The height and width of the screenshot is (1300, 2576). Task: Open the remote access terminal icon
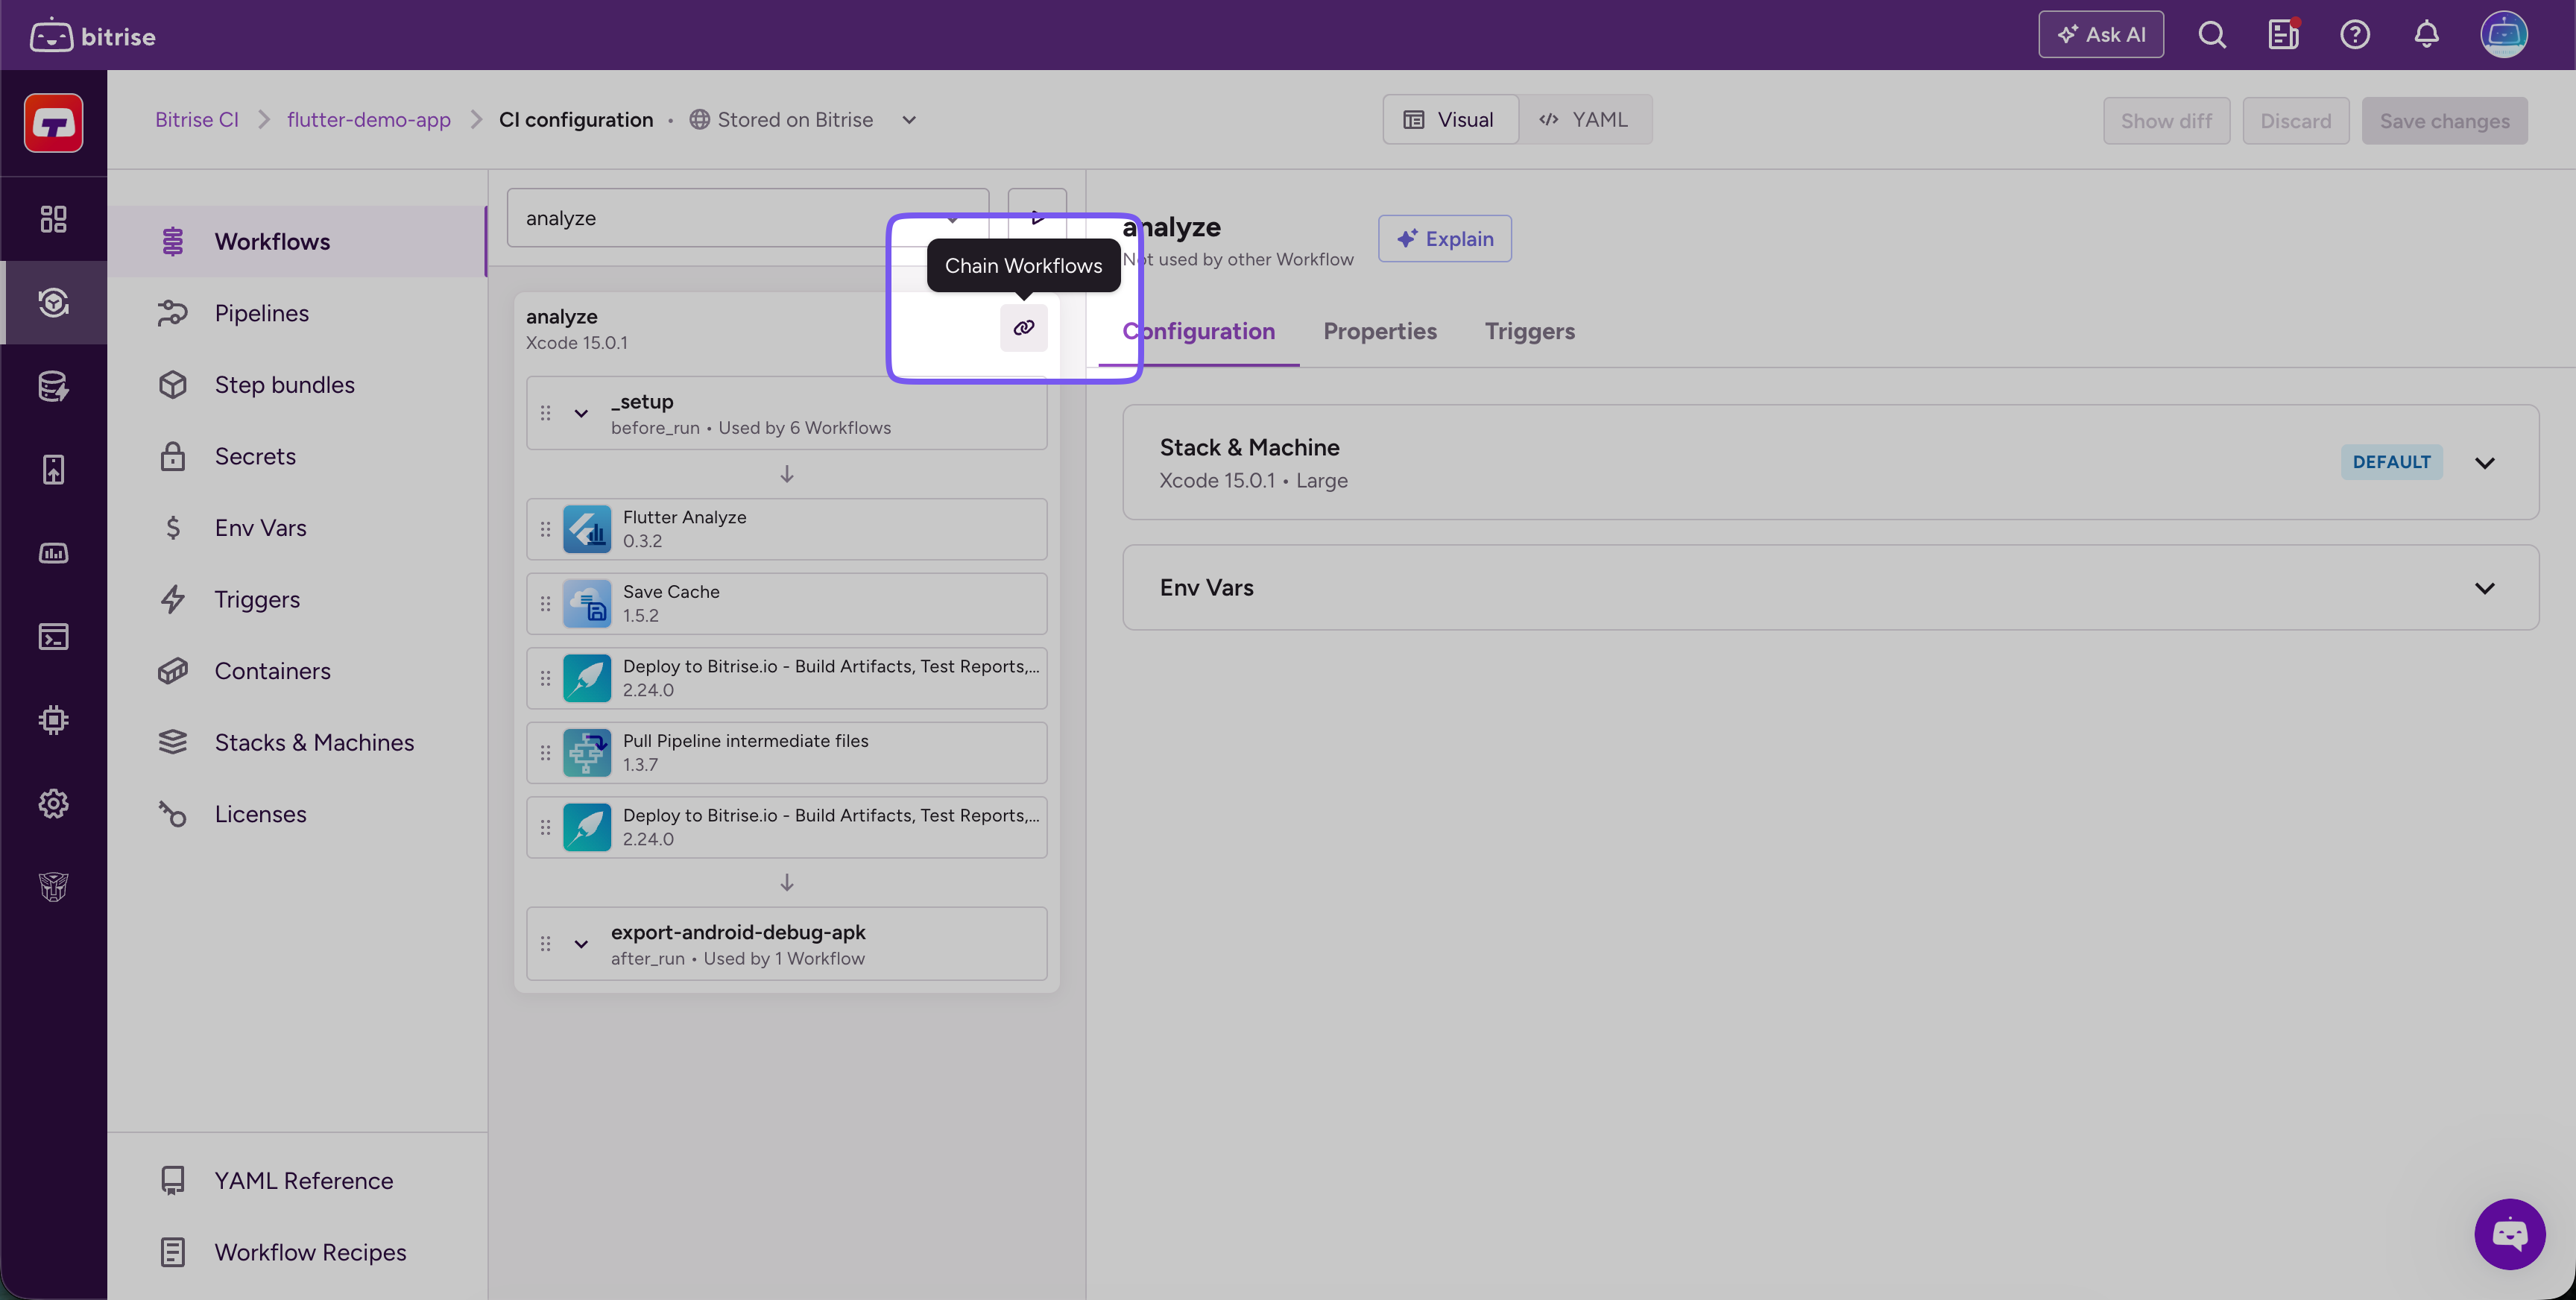pos(53,637)
